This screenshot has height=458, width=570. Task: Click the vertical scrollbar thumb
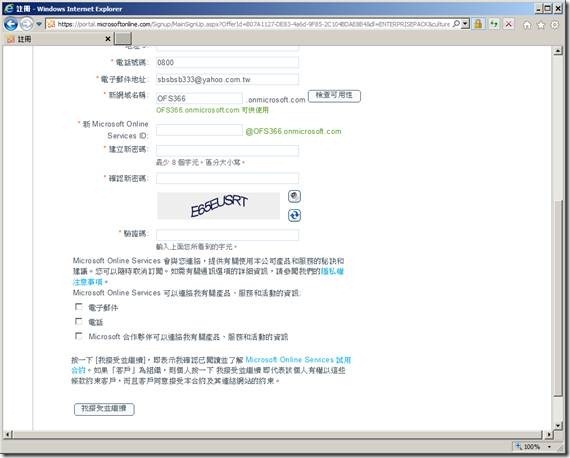click(x=558, y=297)
